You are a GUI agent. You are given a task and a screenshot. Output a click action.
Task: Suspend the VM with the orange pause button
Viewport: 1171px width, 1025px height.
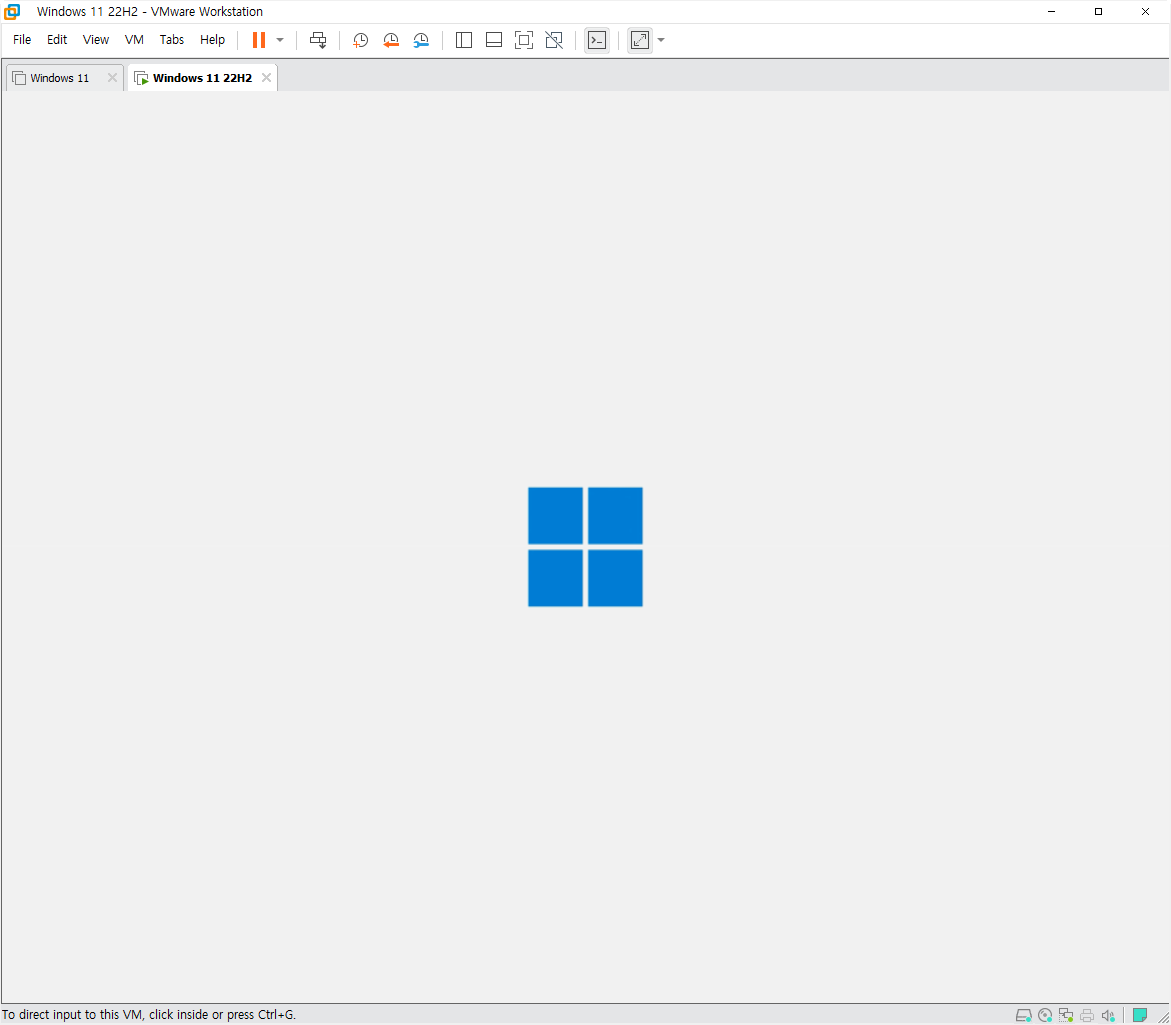(x=258, y=40)
